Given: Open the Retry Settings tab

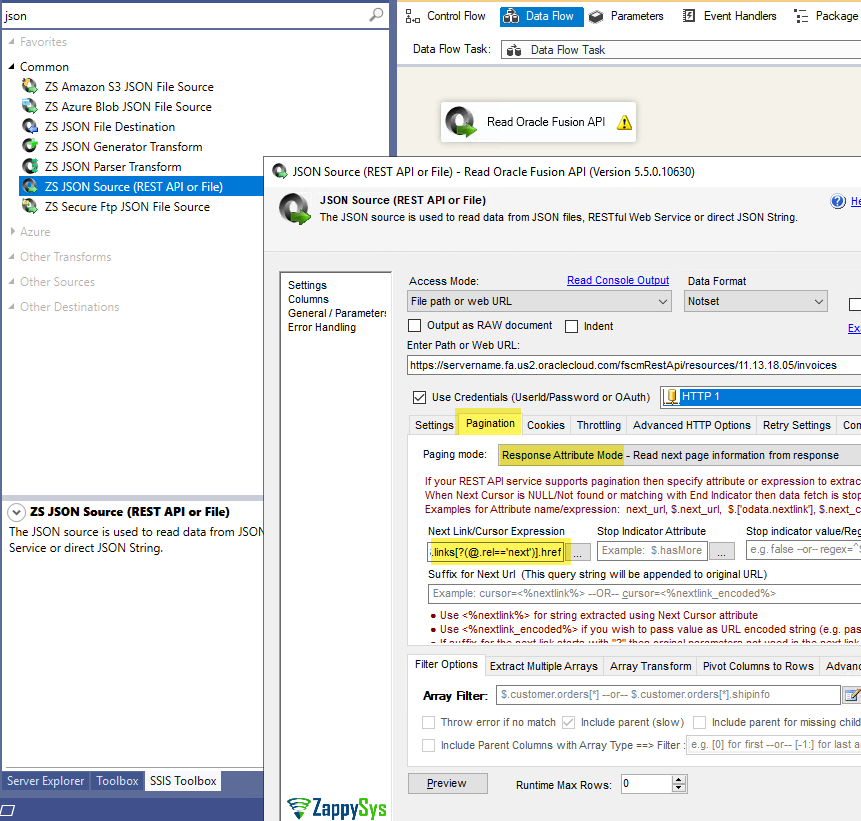Looking at the screenshot, I should (x=796, y=425).
